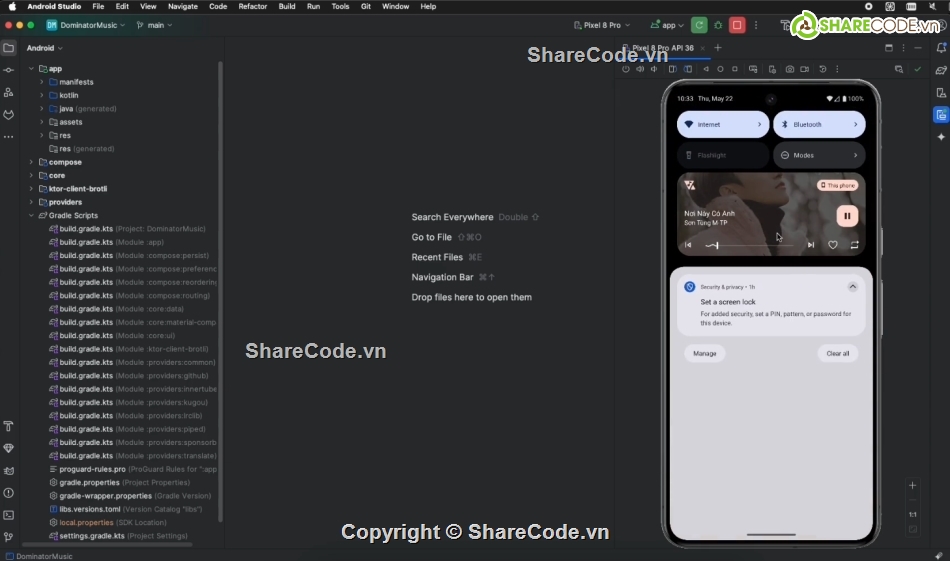950x561 pixels.
Task: Click the emulator Back triangle button
Action: (706, 69)
